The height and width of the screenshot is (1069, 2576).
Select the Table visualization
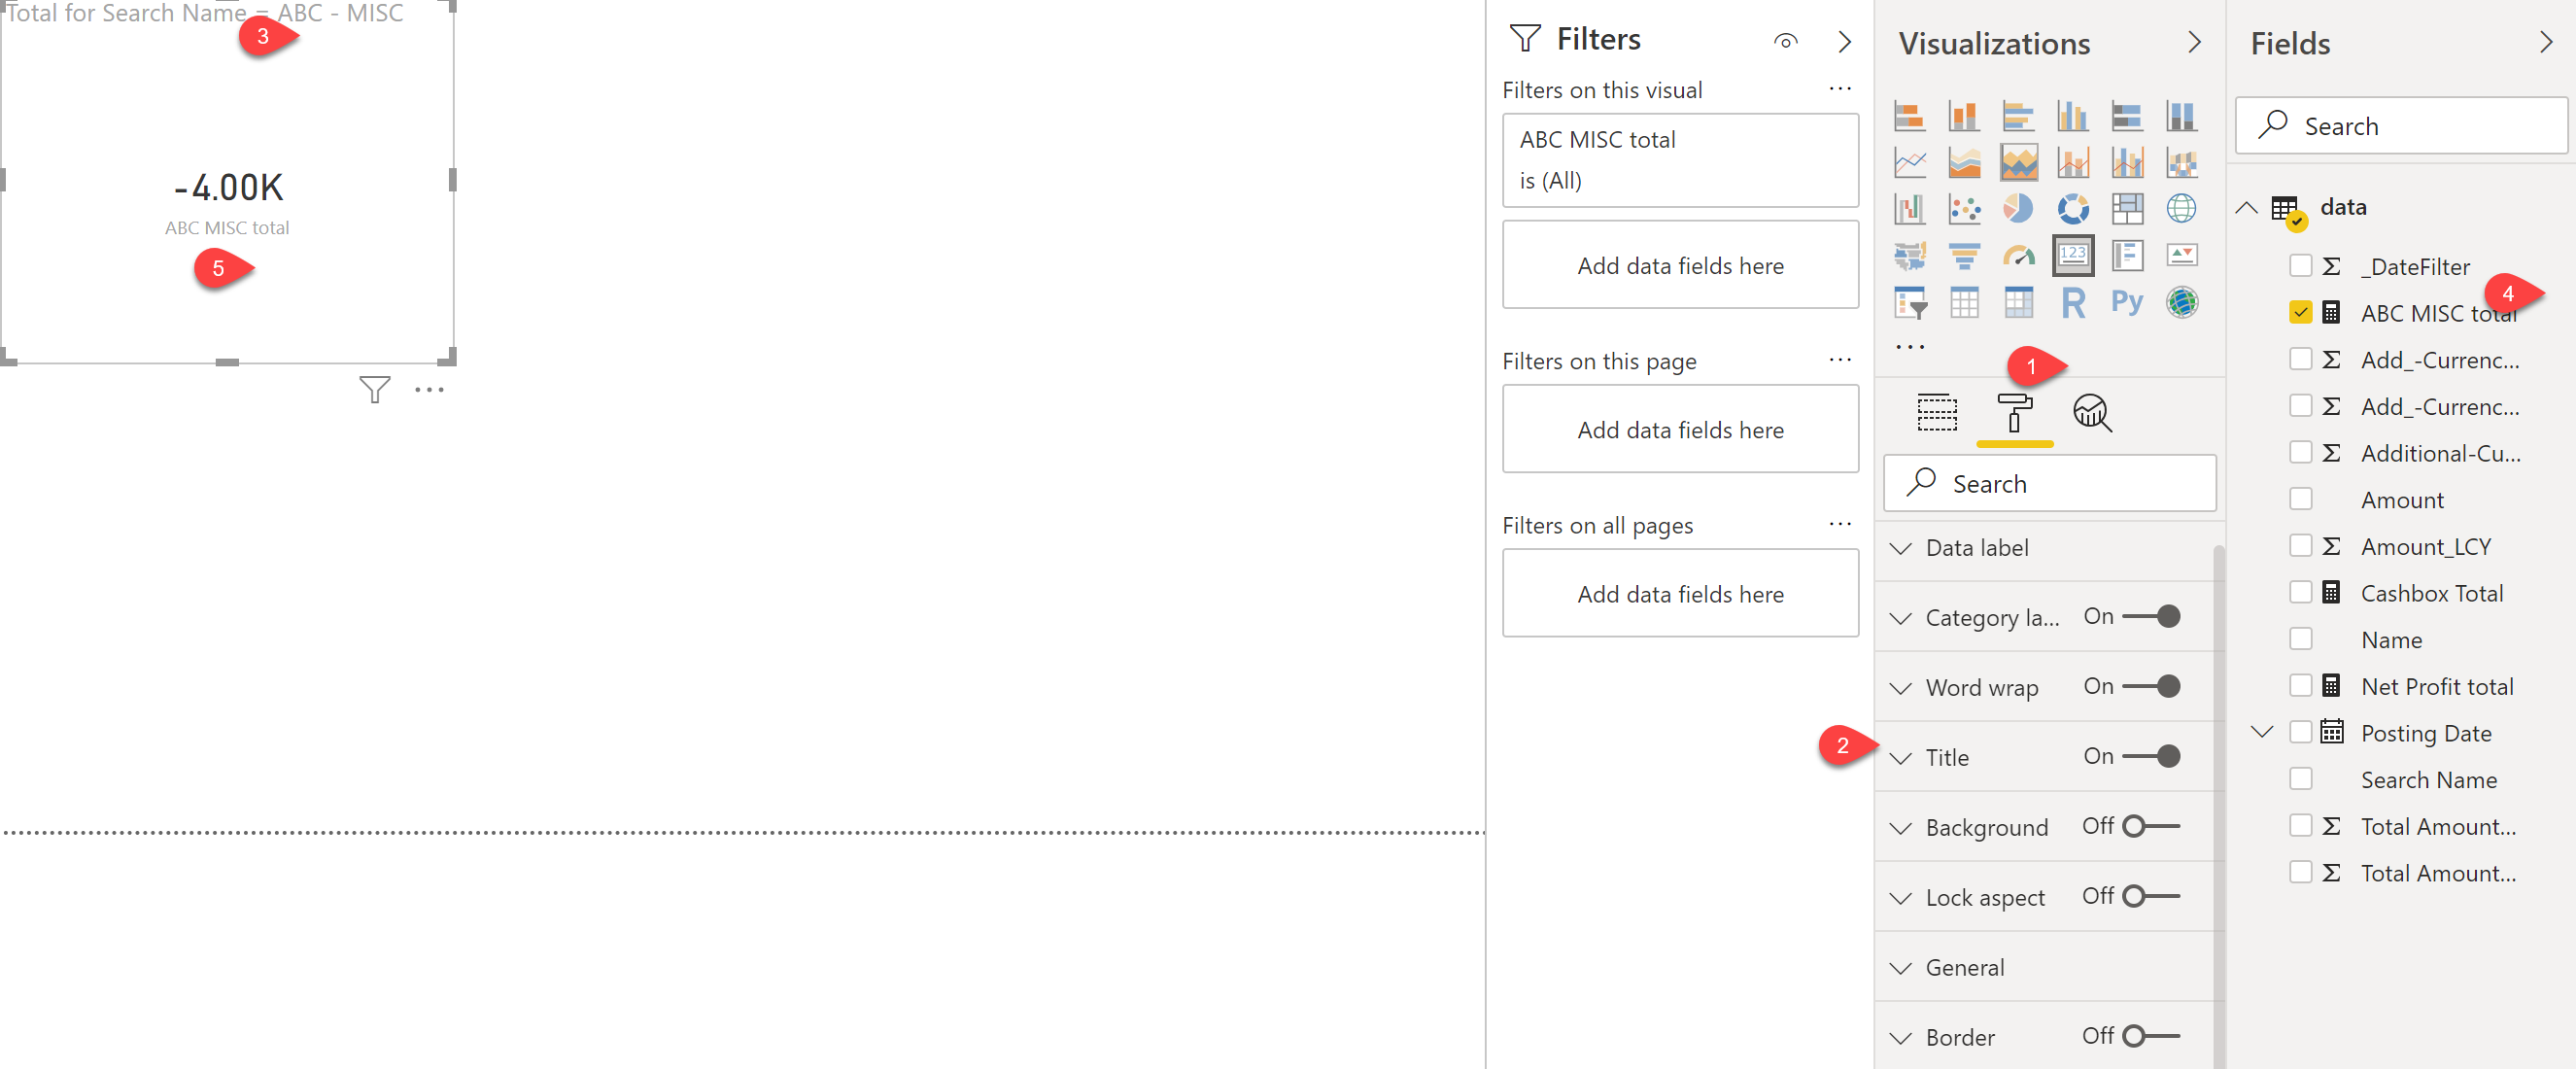[1965, 302]
